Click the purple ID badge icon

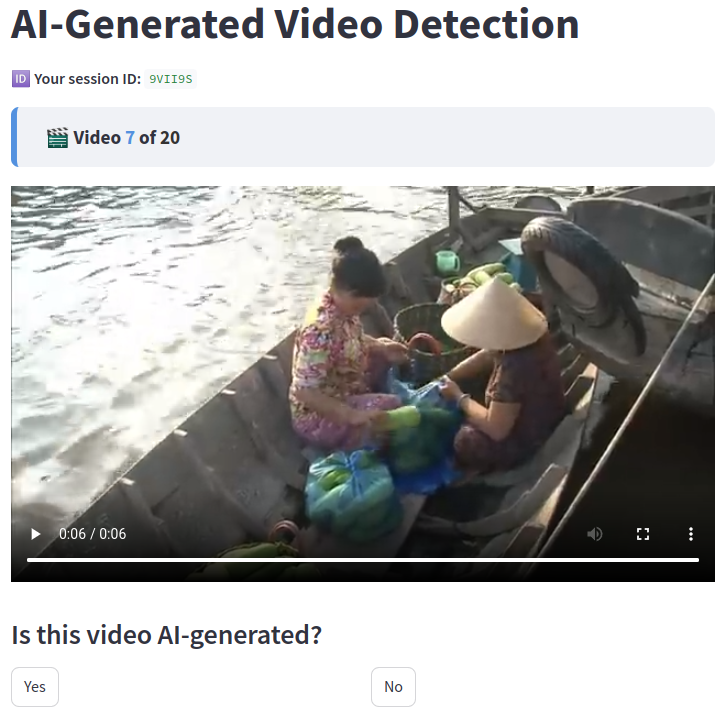tap(20, 79)
